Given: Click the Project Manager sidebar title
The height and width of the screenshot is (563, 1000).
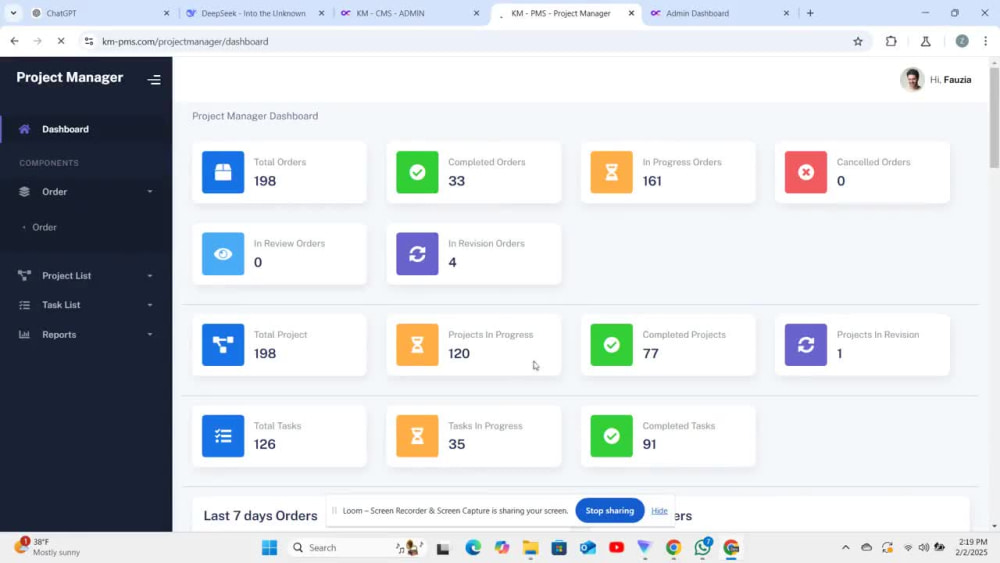Looking at the screenshot, I should tap(70, 77).
